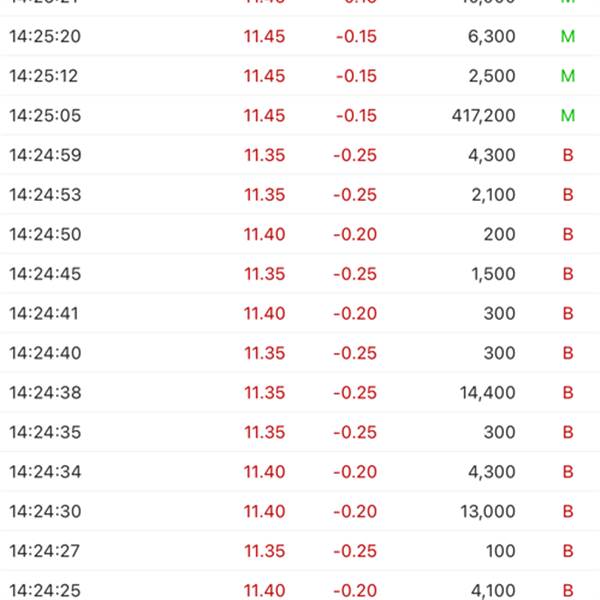Click the 13,000 volume at 14:24:30
600x600 pixels.
[488, 512]
